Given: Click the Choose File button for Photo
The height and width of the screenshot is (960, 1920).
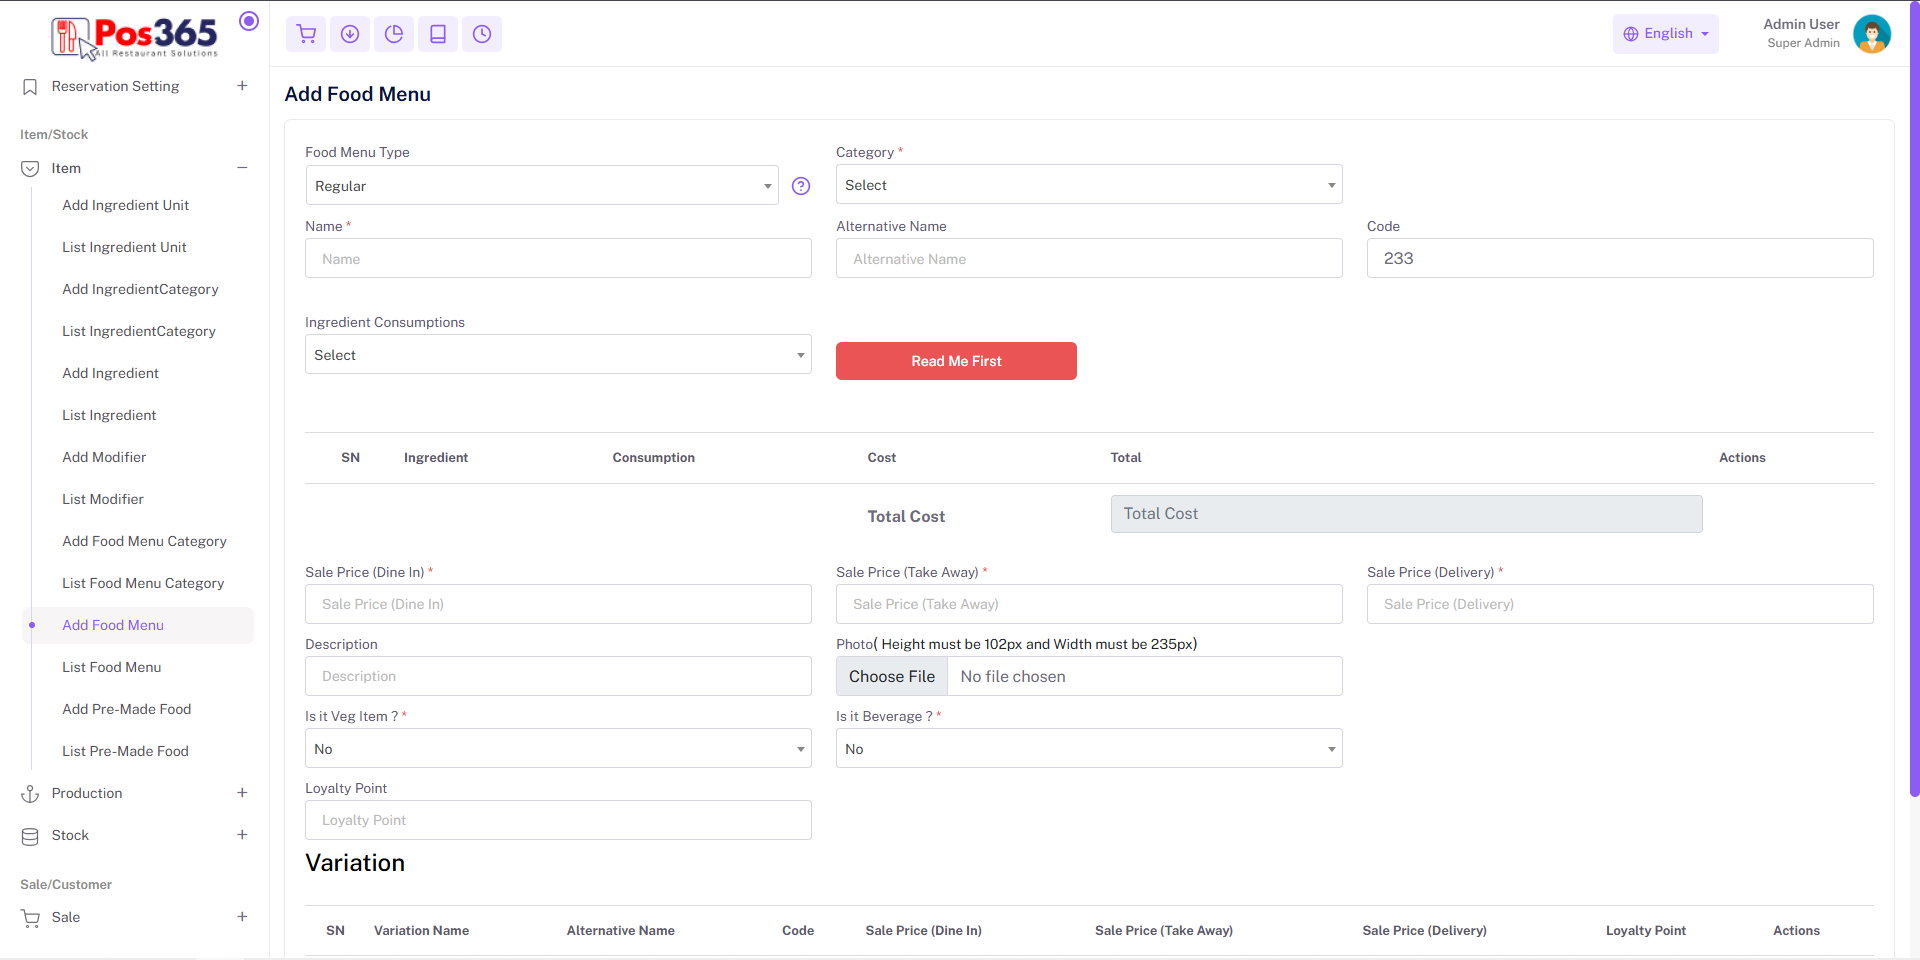Looking at the screenshot, I should (892, 677).
